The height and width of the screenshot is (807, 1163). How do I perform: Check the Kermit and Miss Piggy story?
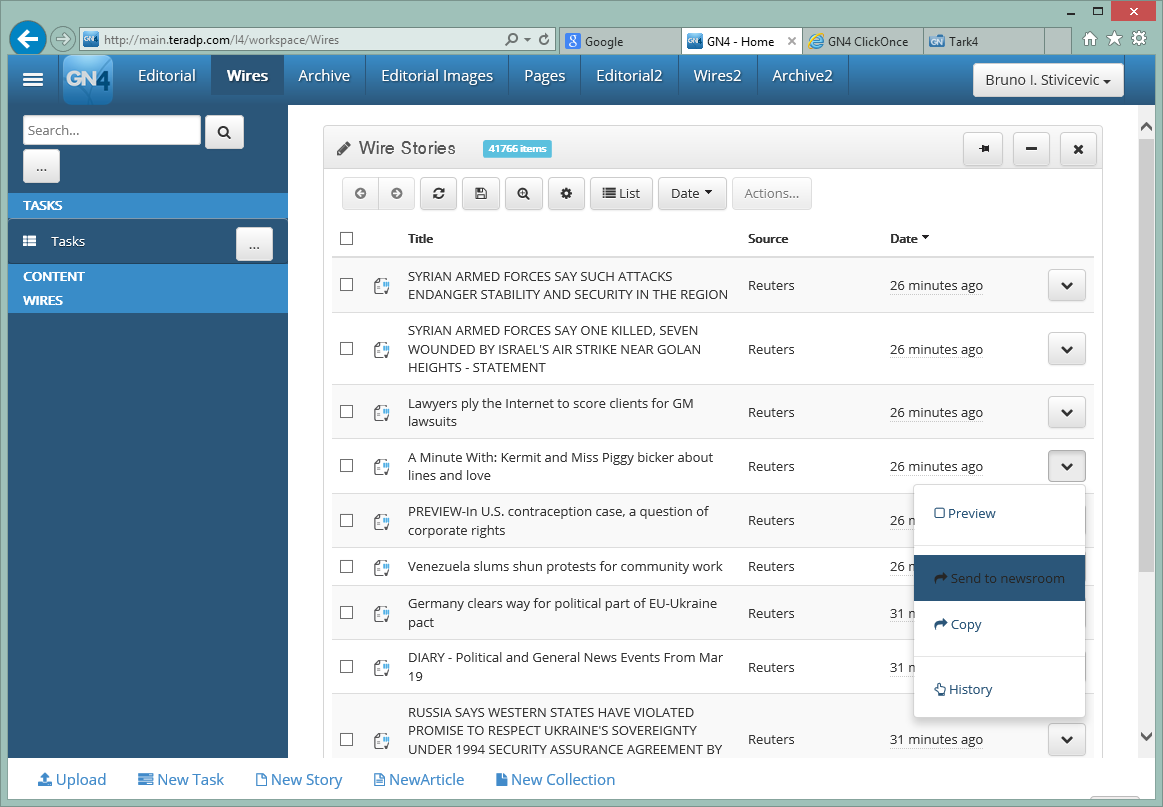[x=346, y=466]
